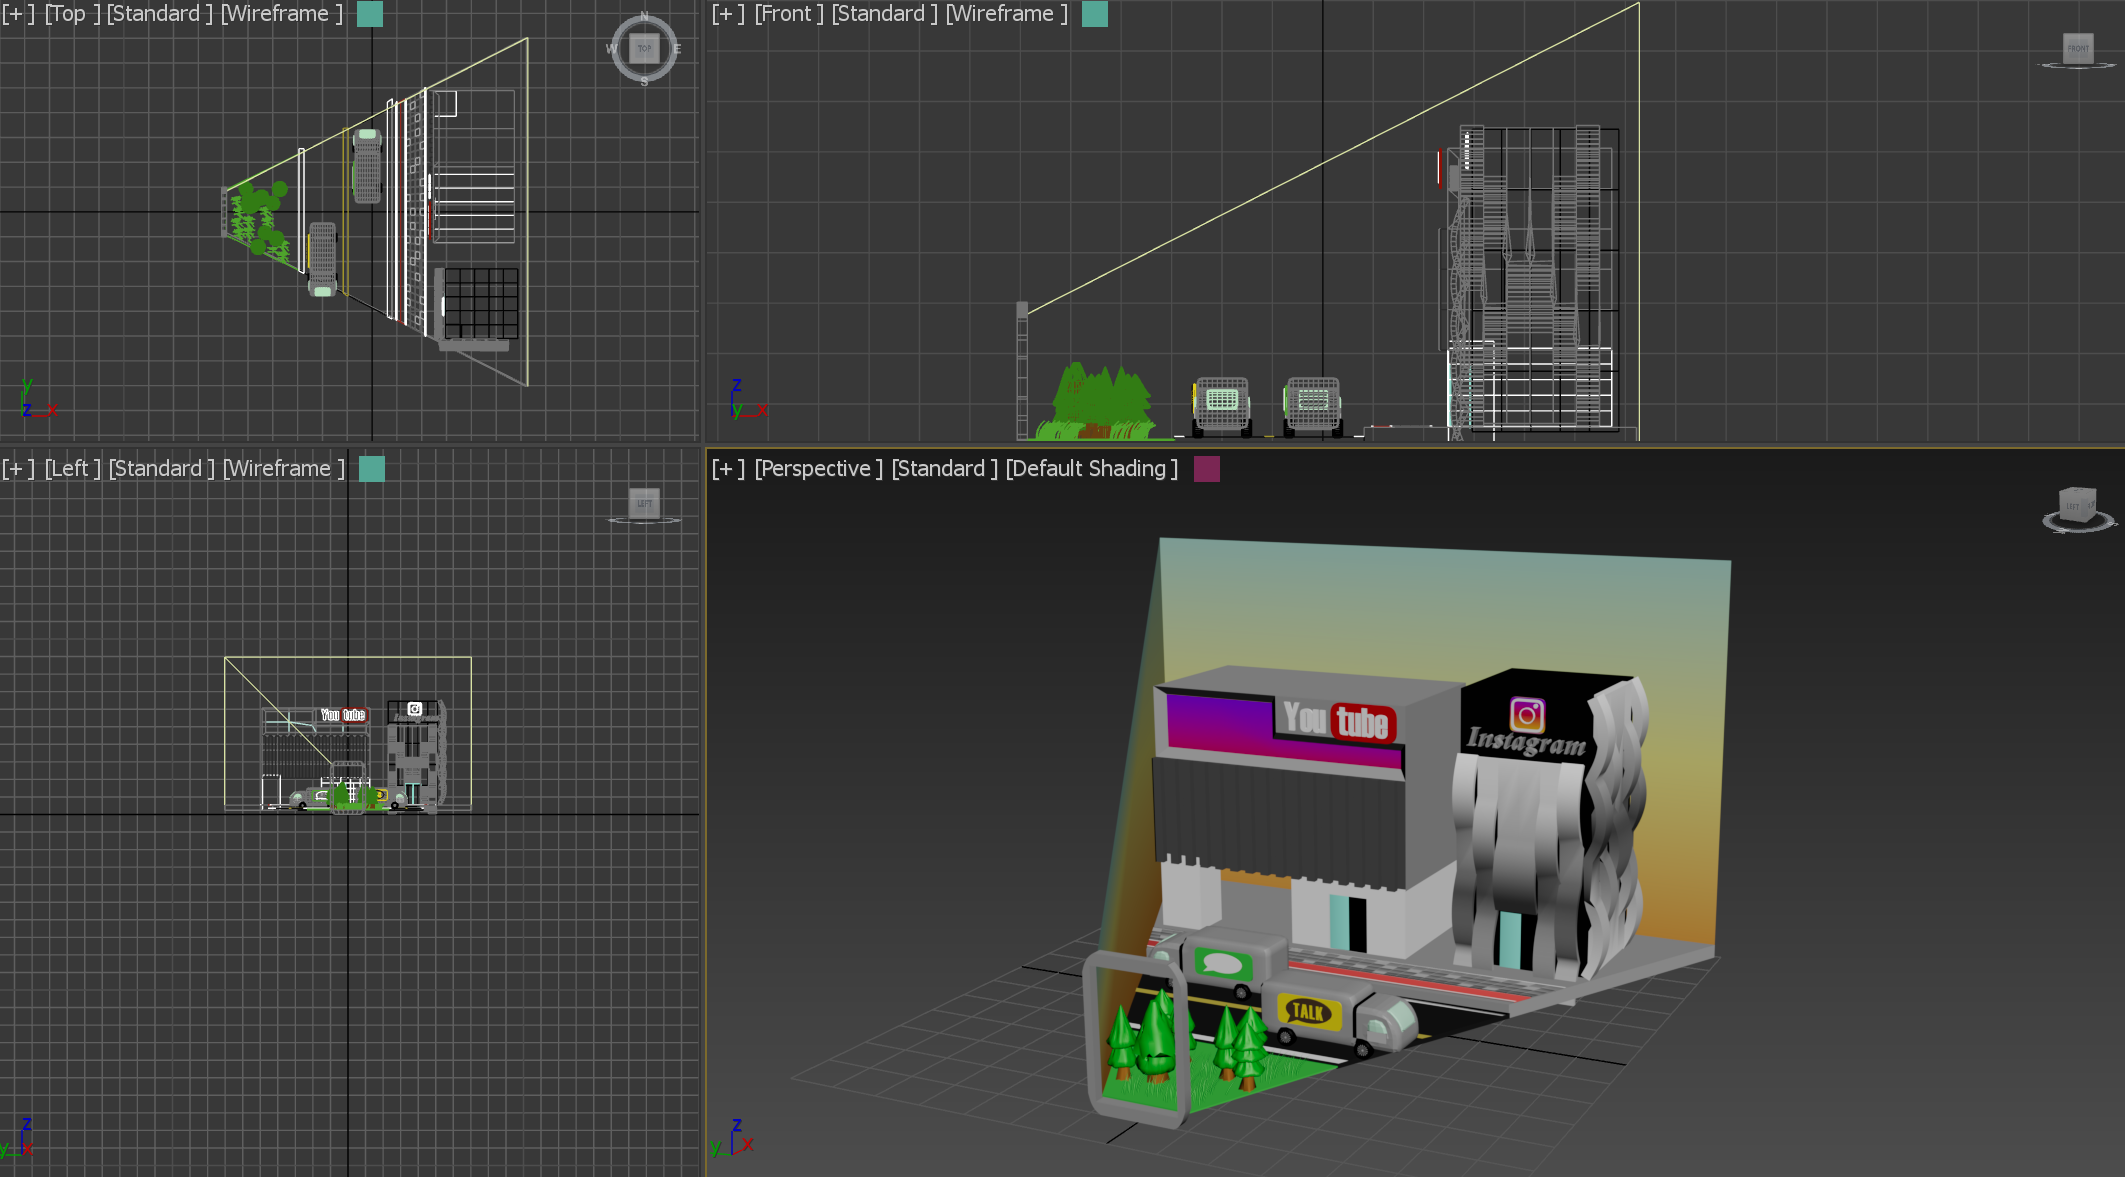The height and width of the screenshot is (1177, 2125).
Task: Open [Standard] menu in Perspective viewport
Action: [x=945, y=468]
